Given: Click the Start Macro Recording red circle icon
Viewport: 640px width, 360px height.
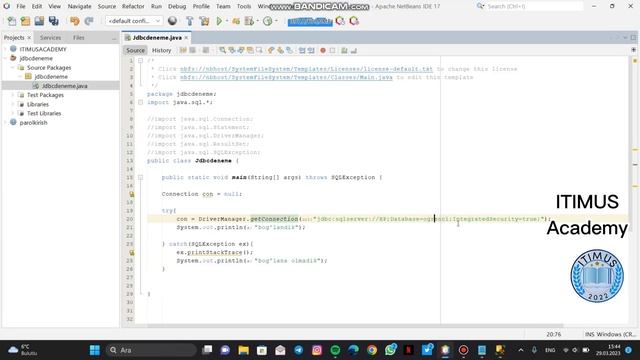Looking at the screenshot, I should 323,50.
